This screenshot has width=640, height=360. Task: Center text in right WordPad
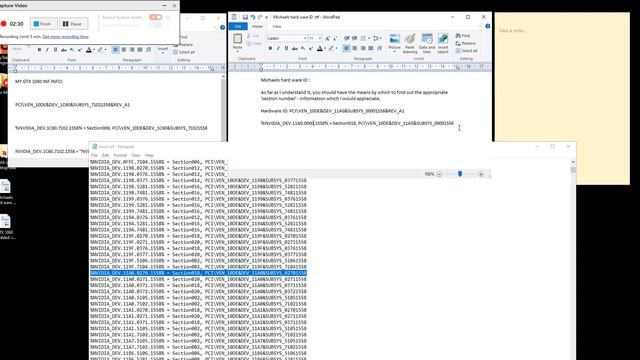(355, 49)
